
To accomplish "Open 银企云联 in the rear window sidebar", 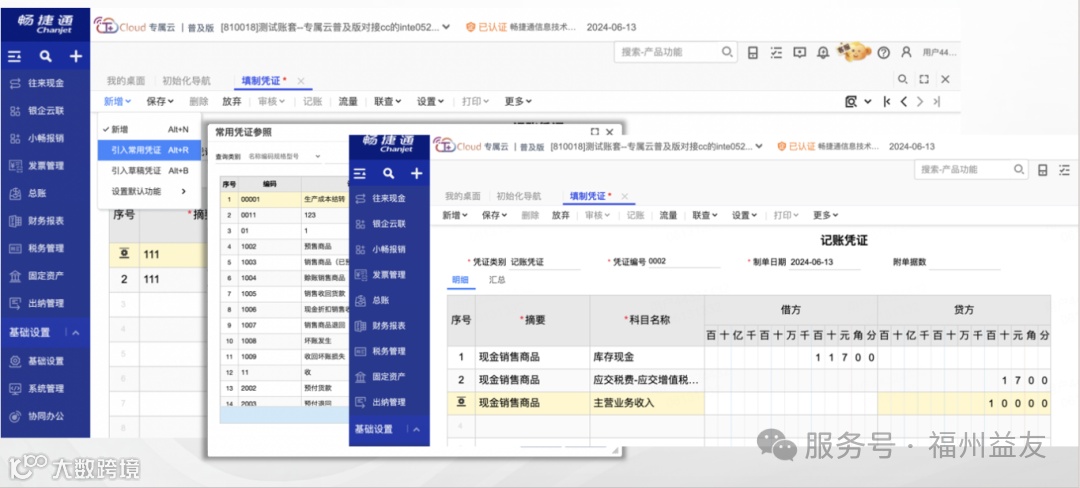I will 45,111.
